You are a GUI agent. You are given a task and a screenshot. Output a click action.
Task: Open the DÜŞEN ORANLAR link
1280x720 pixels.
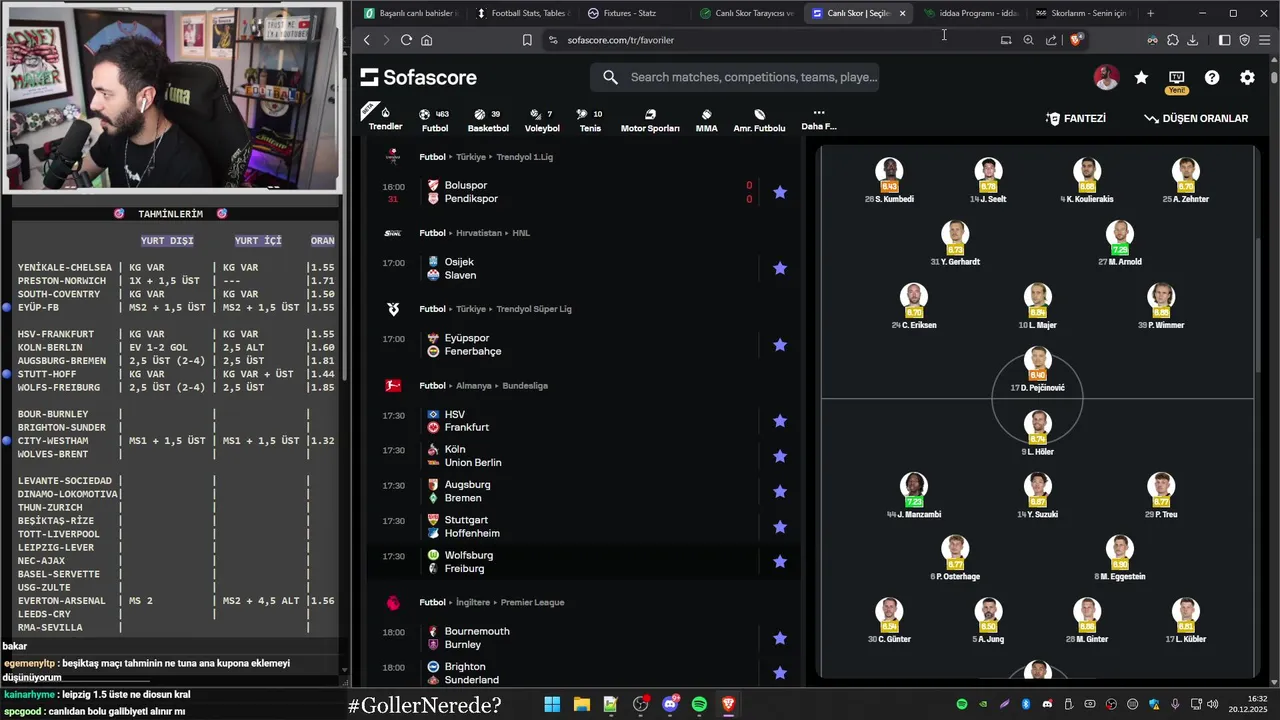(x=1196, y=118)
